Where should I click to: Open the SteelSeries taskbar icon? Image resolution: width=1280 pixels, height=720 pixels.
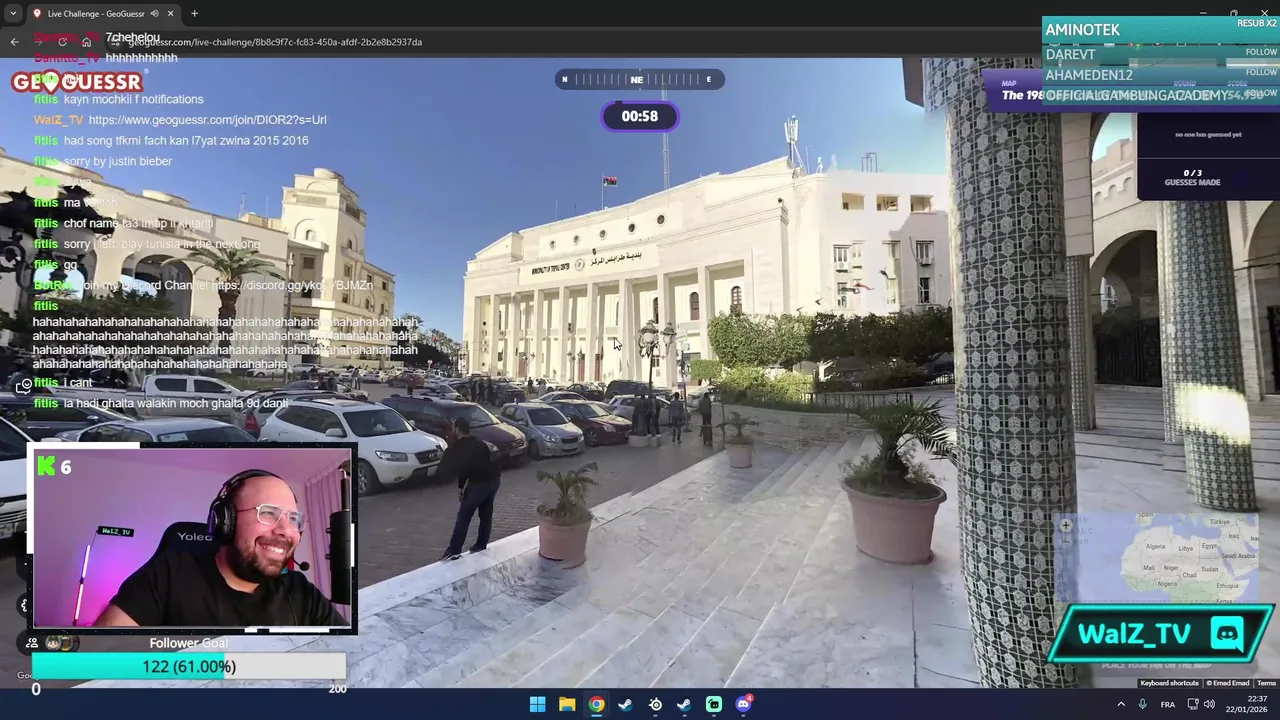tap(655, 704)
